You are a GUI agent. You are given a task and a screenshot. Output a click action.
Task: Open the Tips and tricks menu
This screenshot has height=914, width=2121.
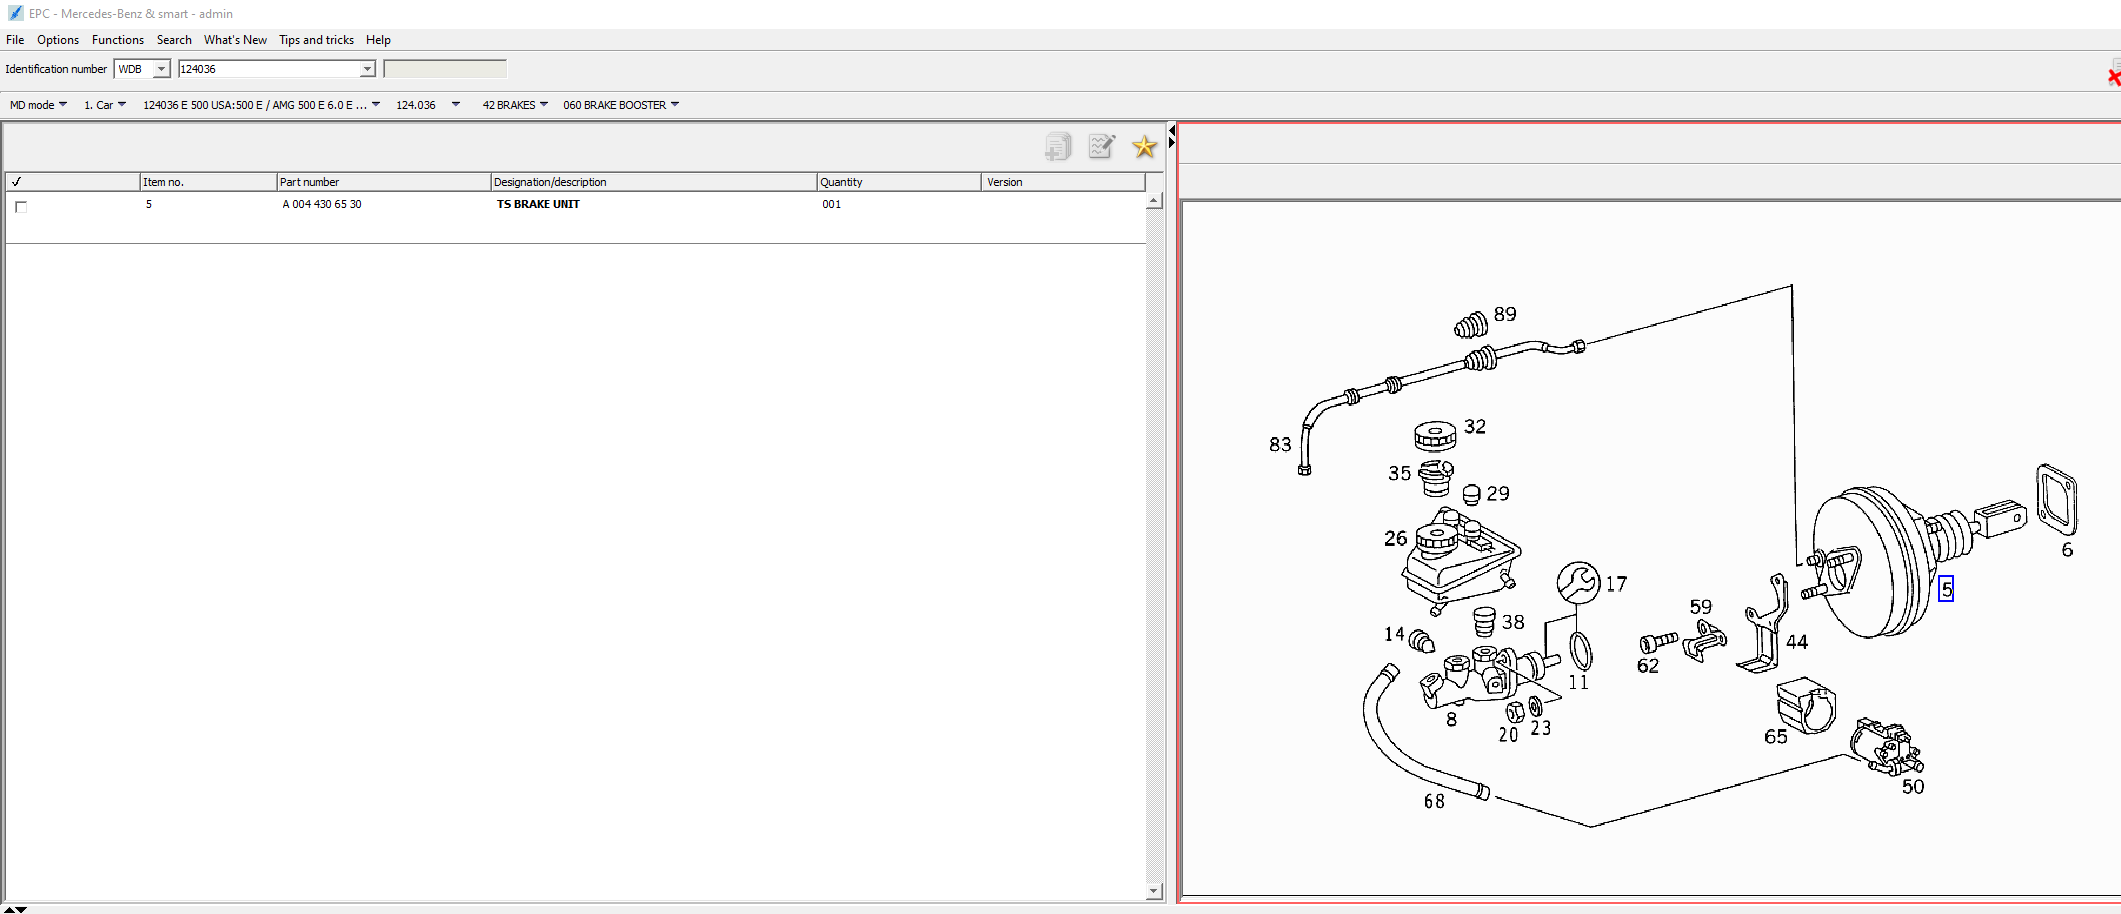(x=316, y=40)
